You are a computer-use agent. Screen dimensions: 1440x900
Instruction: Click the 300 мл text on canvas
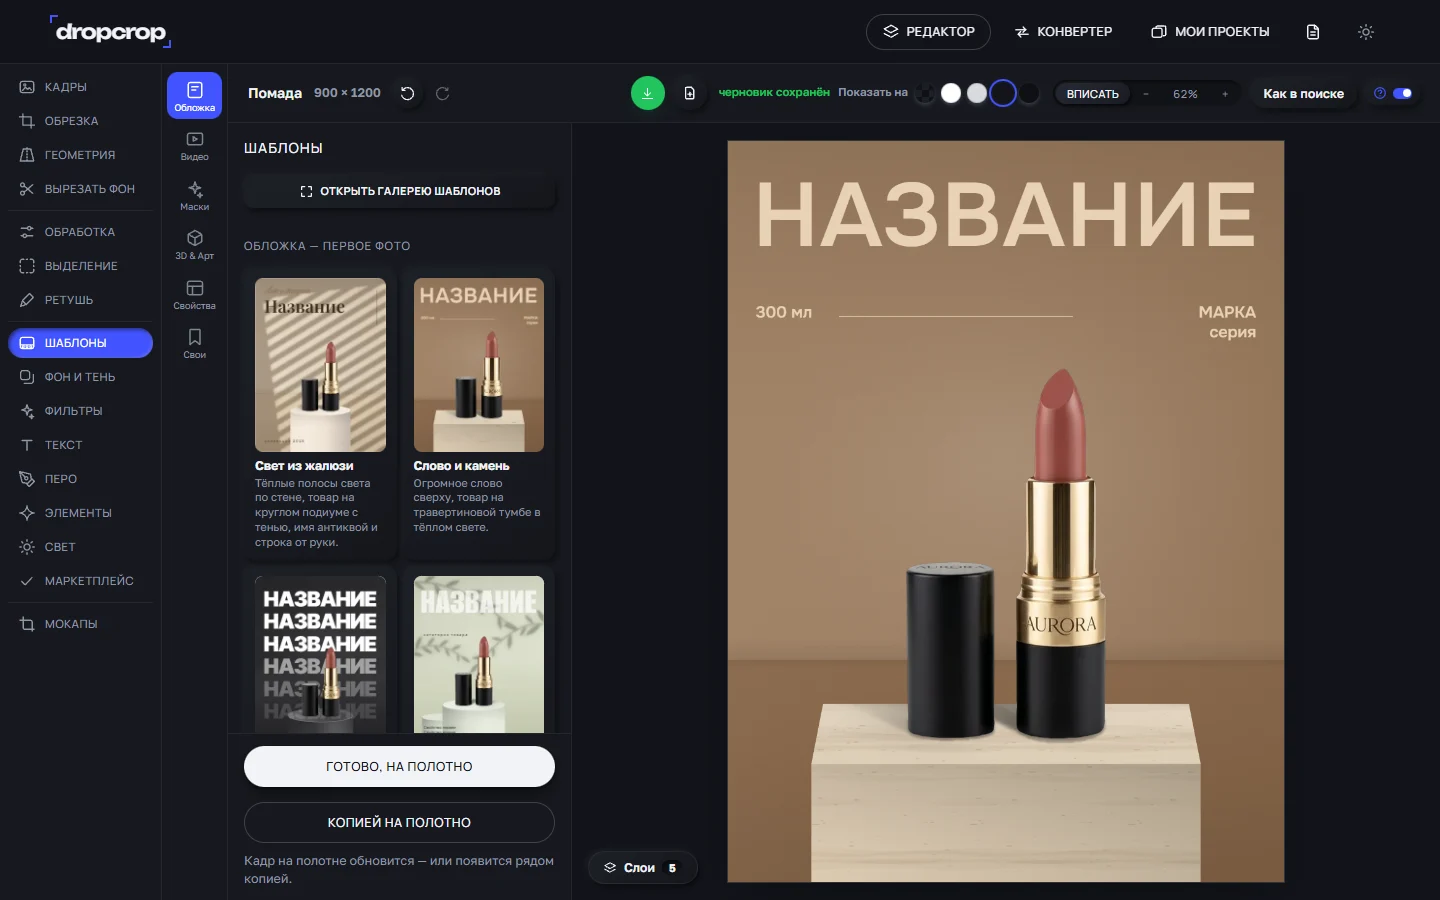(x=783, y=312)
